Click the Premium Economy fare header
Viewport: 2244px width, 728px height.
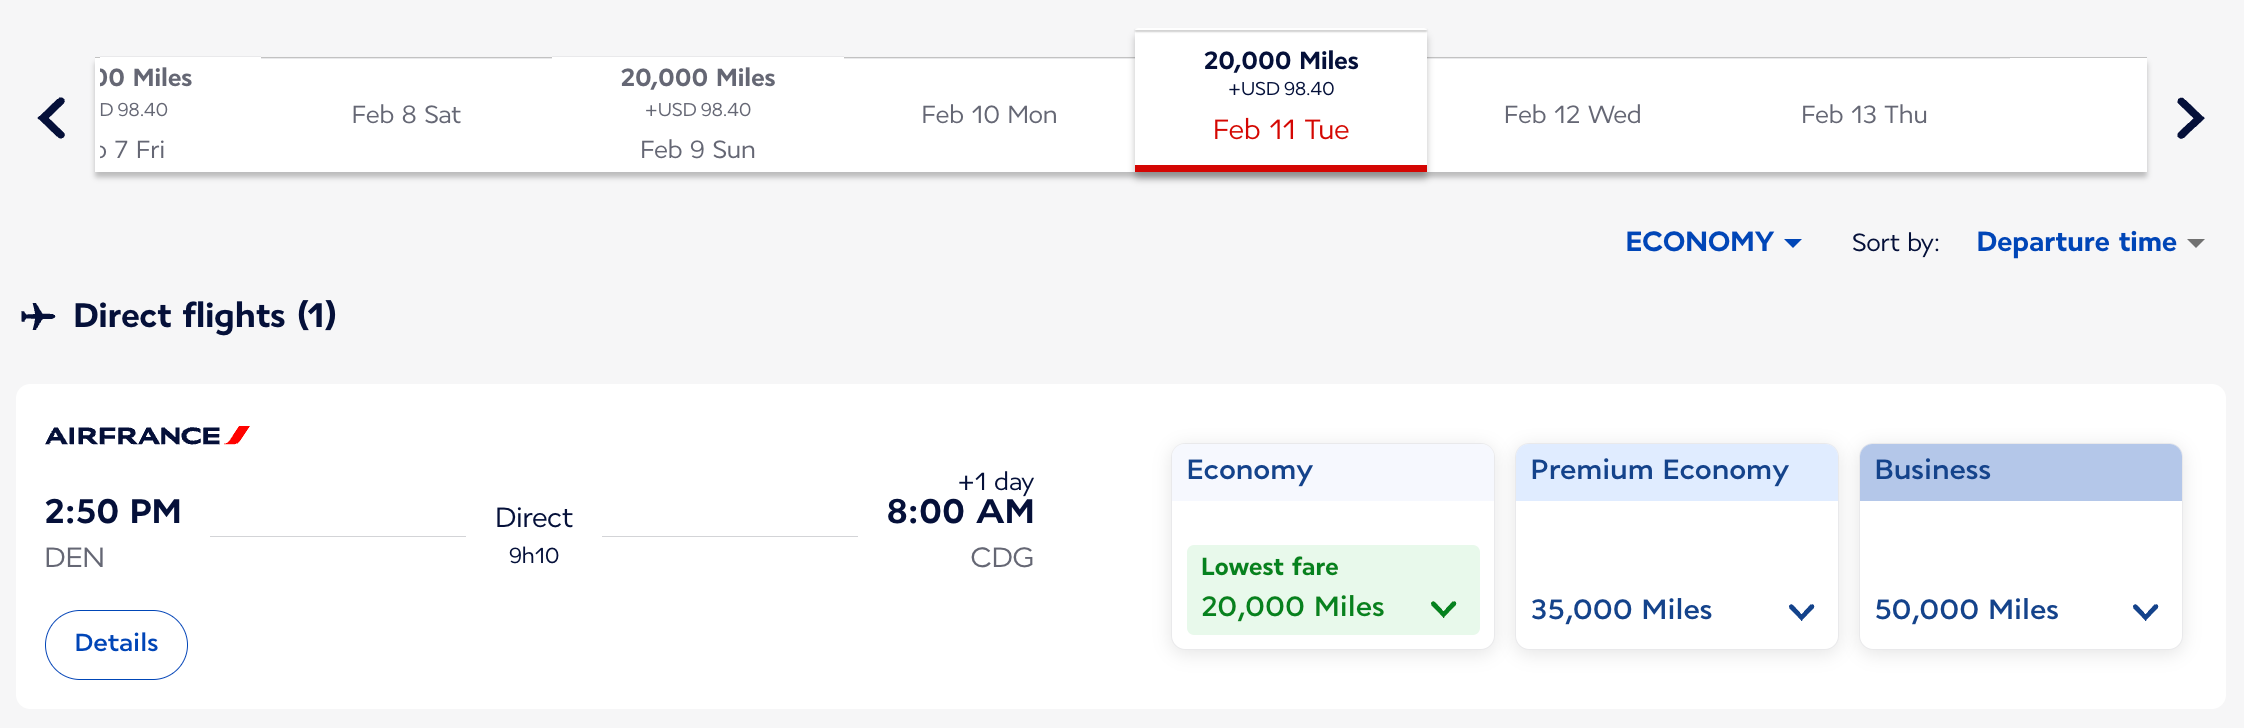pyautogui.click(x=1676, y=471)
